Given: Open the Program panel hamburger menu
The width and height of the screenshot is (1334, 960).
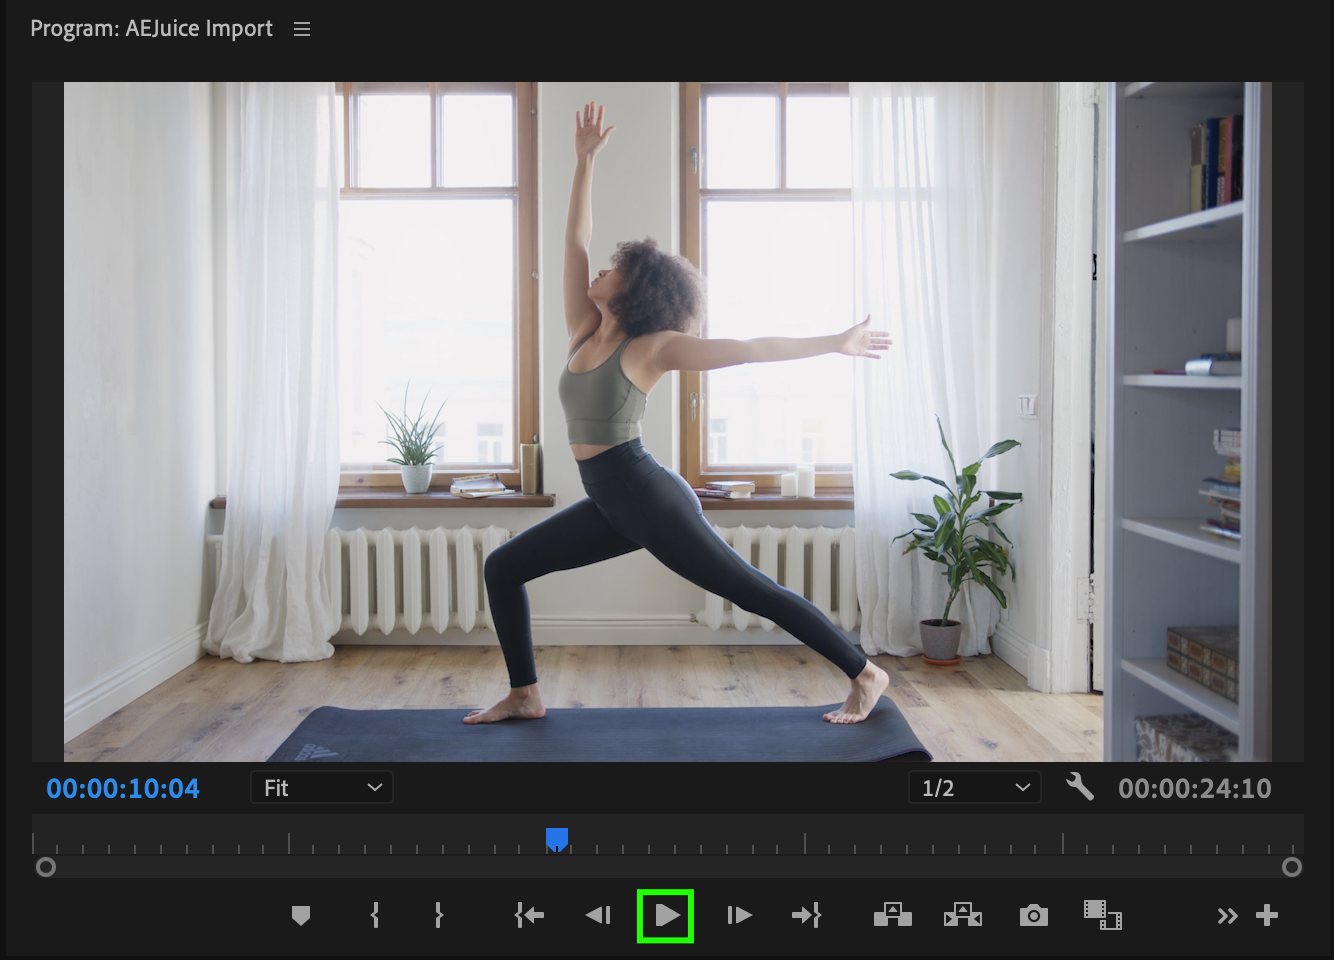Looking at the screenshot, I should [x=302, y=30].
